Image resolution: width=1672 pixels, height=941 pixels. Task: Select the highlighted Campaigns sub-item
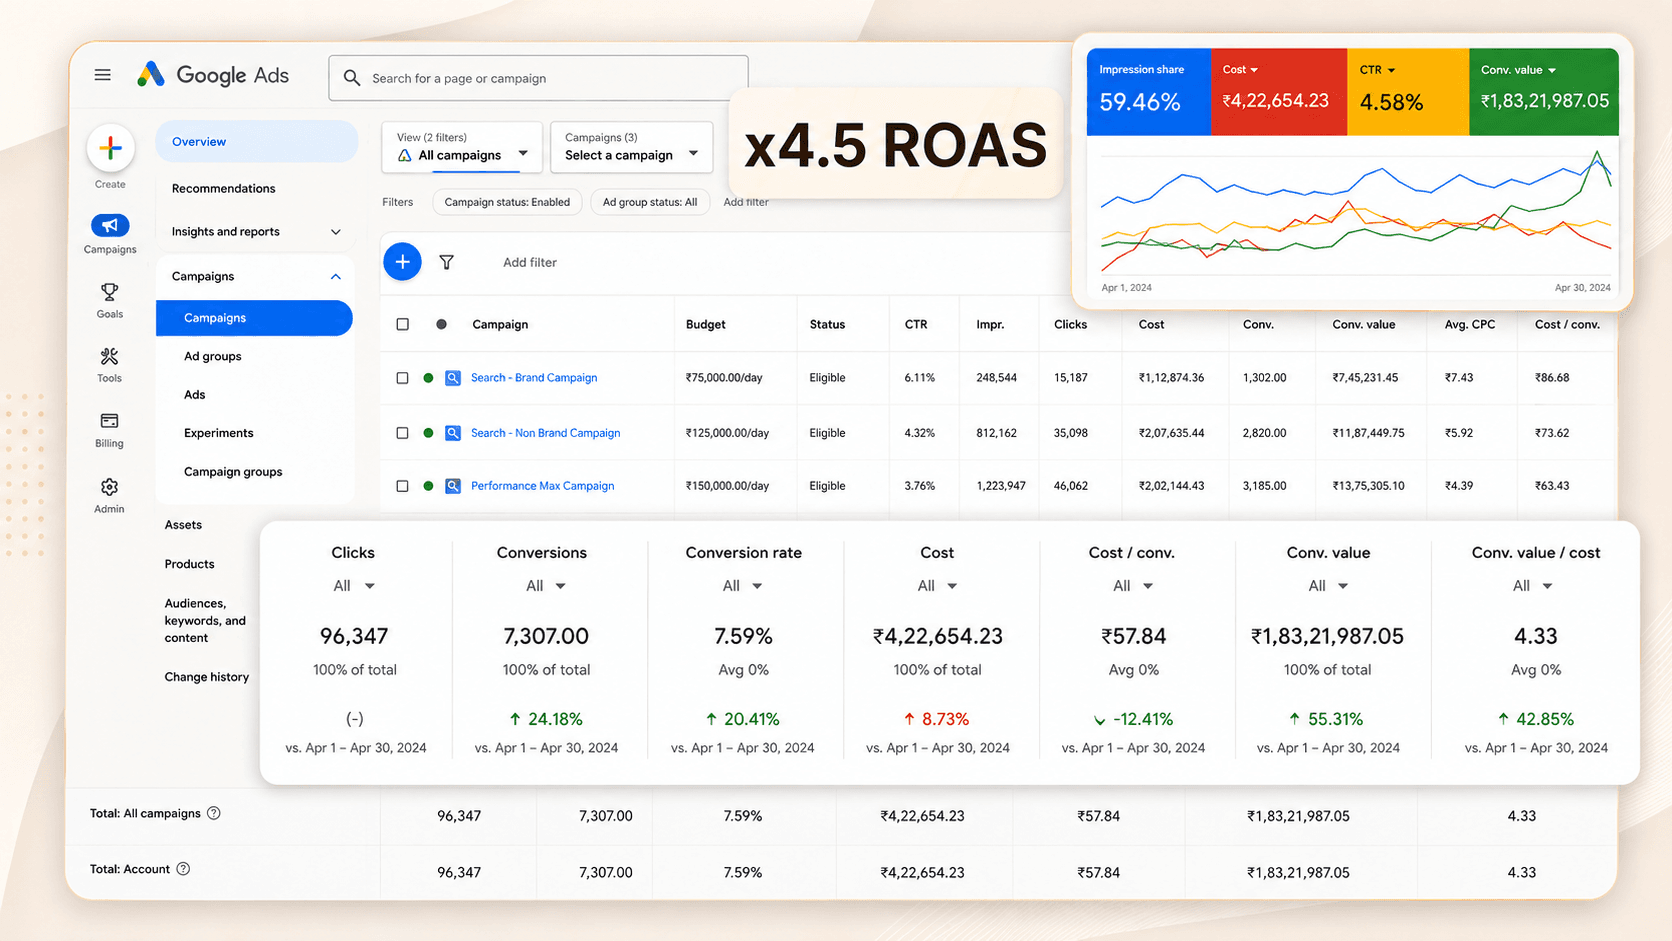pos(254,318)
